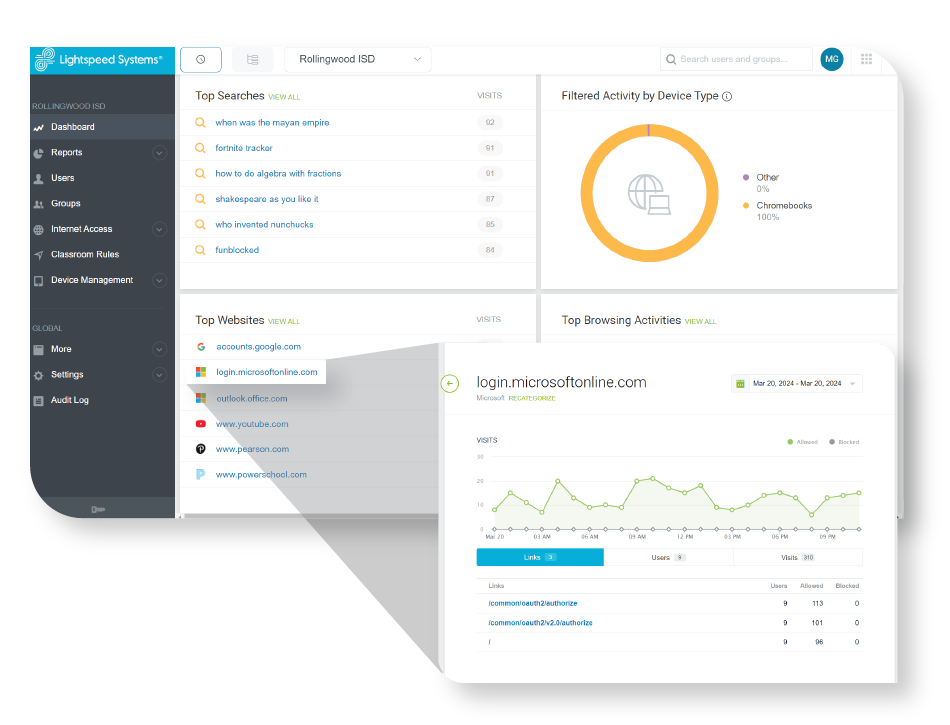Screen dimensions: 950x725
Task: Open the /common/oauth2/v2.0/authorize link
Action: (x=540, y=623)
